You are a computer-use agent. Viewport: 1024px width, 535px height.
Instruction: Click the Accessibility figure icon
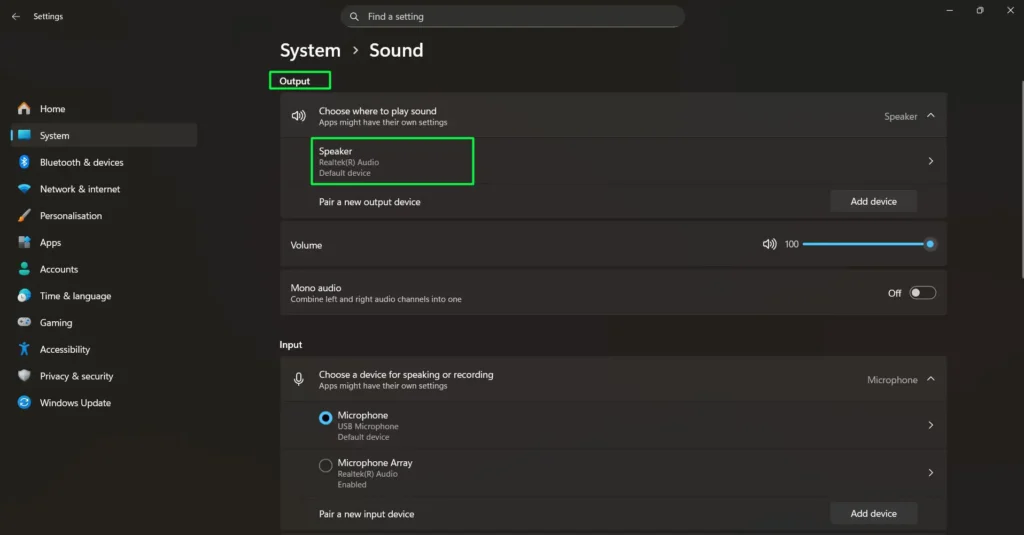pyautogui.click(x=24, y=349)
